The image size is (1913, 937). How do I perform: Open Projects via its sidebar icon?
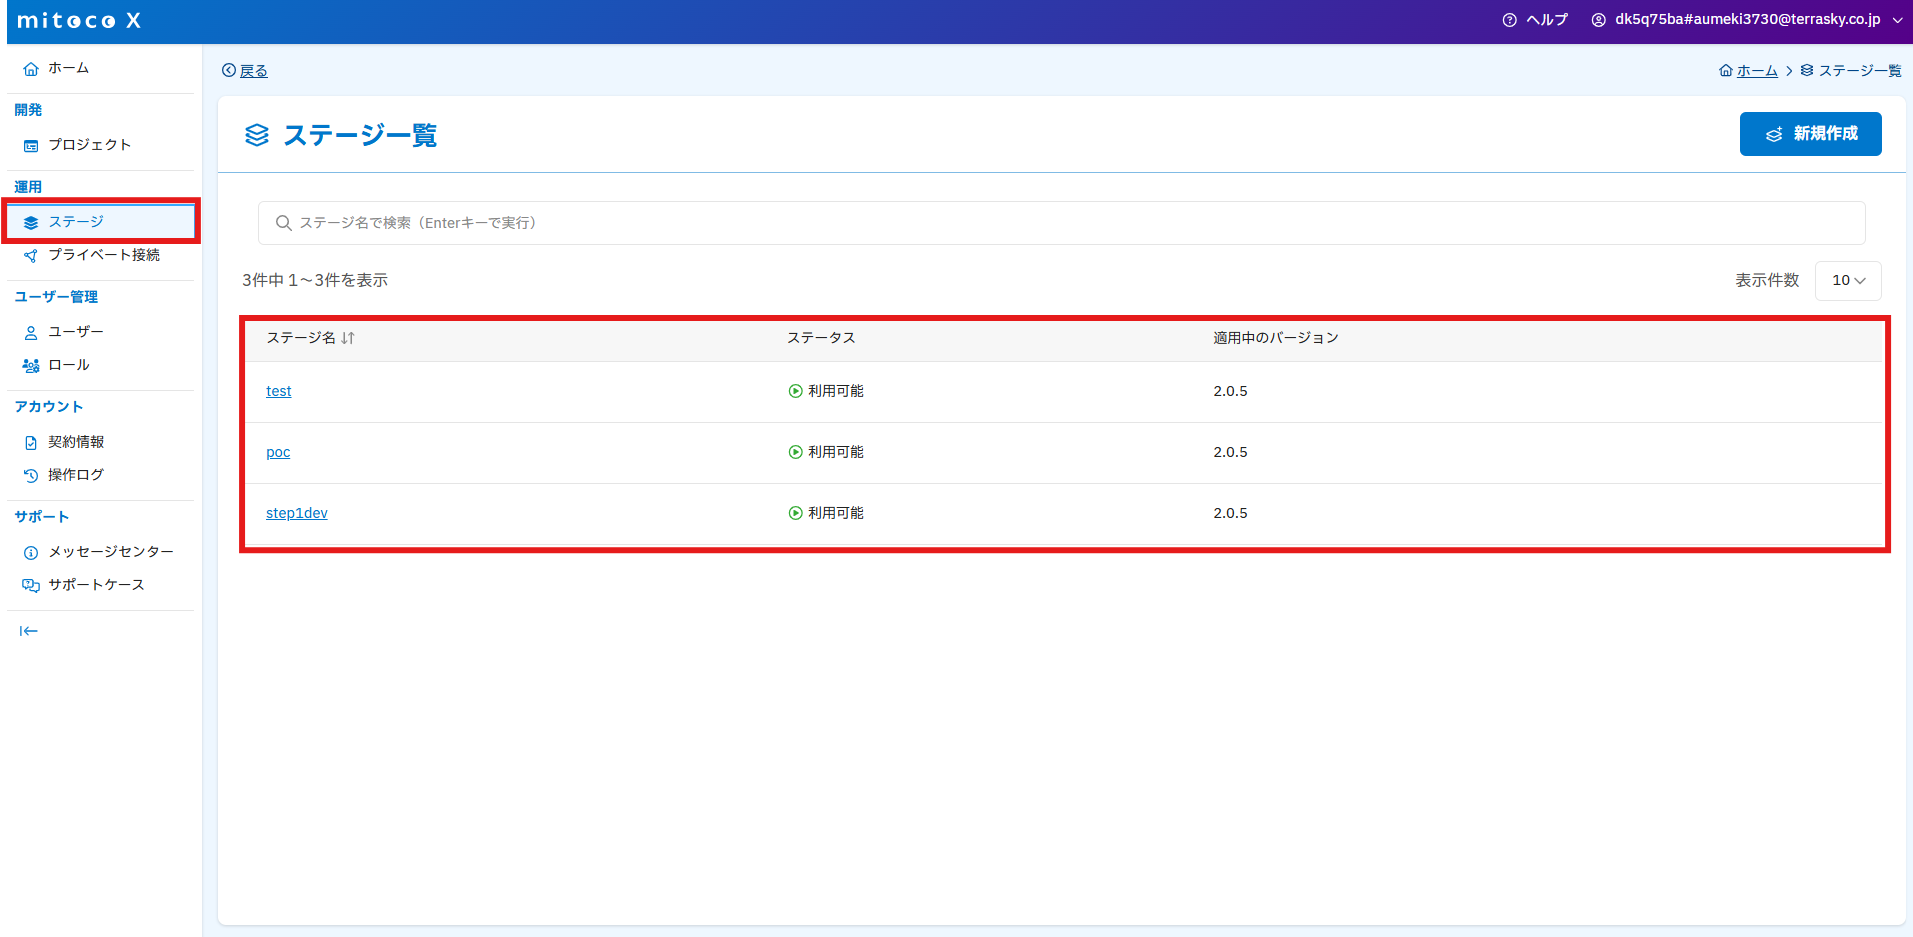[31, 146]
